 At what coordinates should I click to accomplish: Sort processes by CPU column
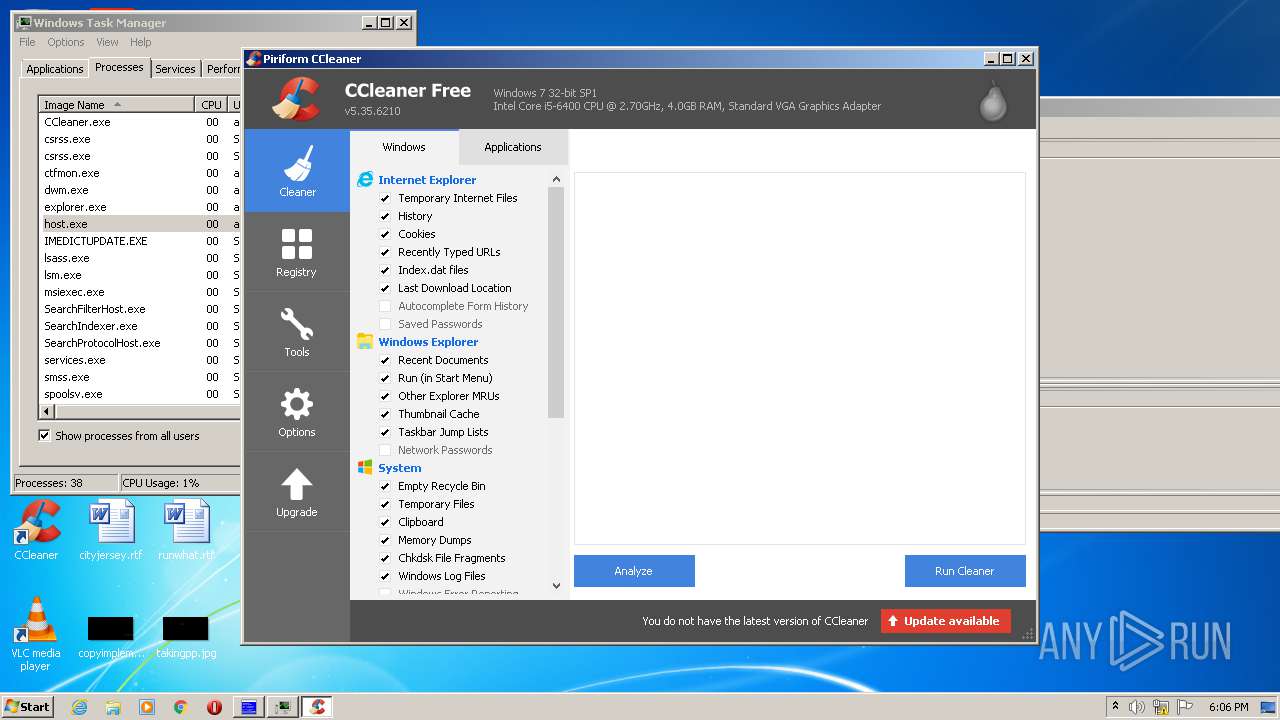(211, 105)
